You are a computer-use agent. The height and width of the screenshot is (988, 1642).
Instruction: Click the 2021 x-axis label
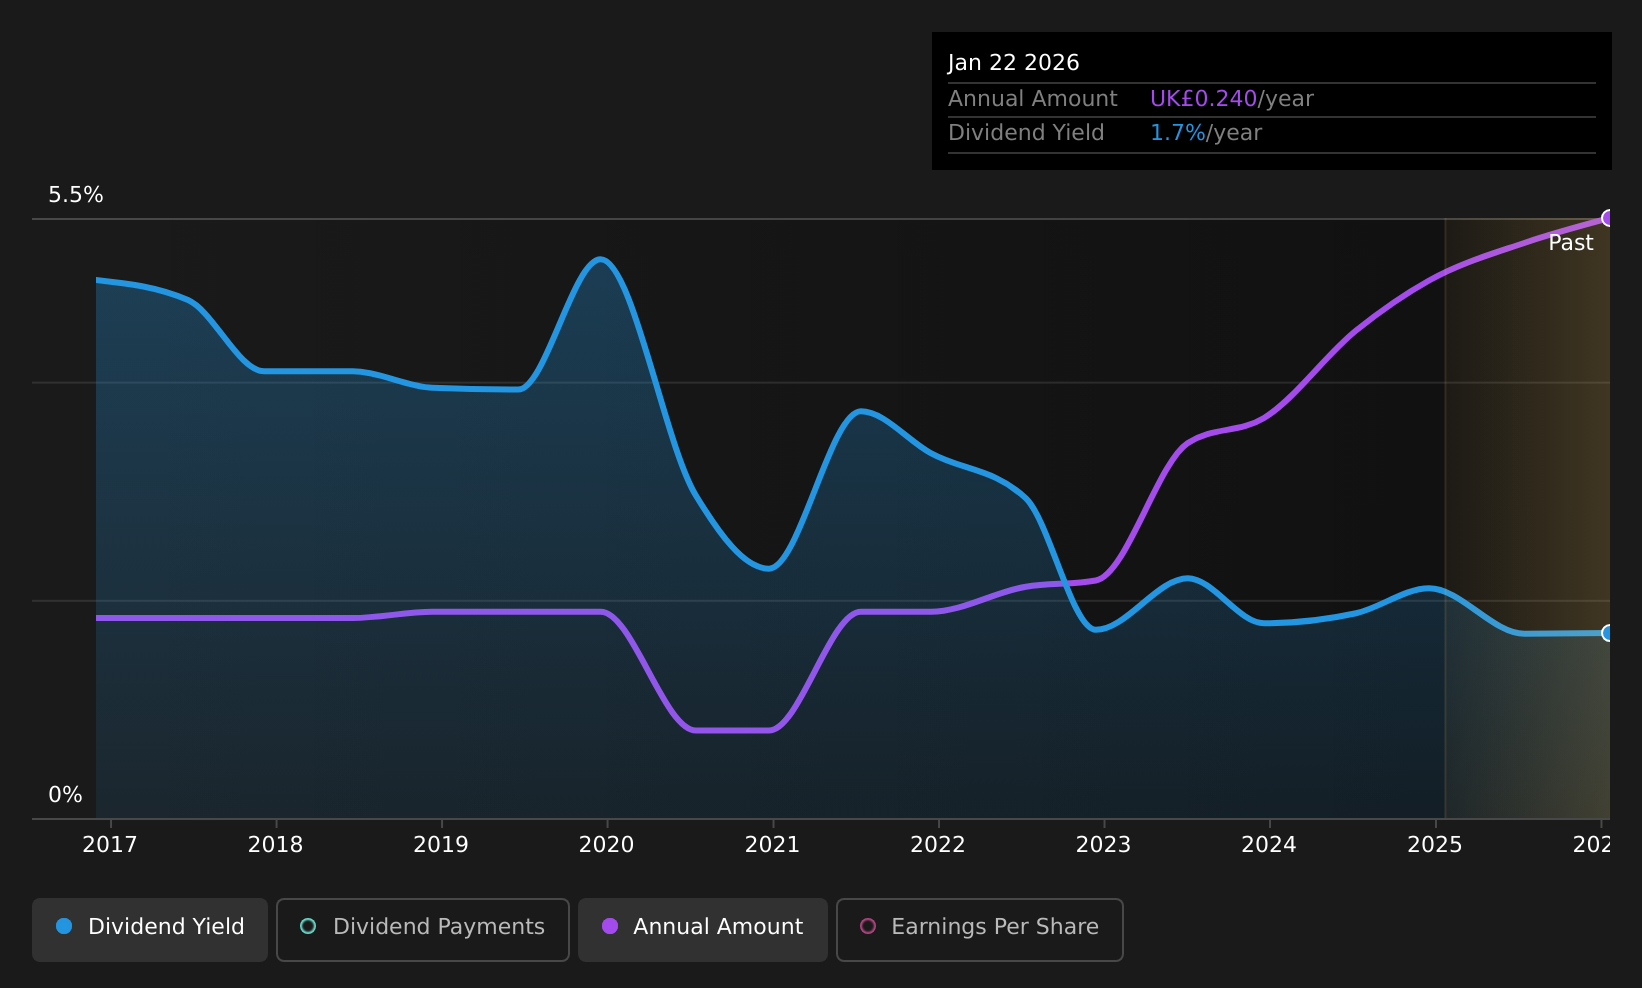(x=772, y=845)
